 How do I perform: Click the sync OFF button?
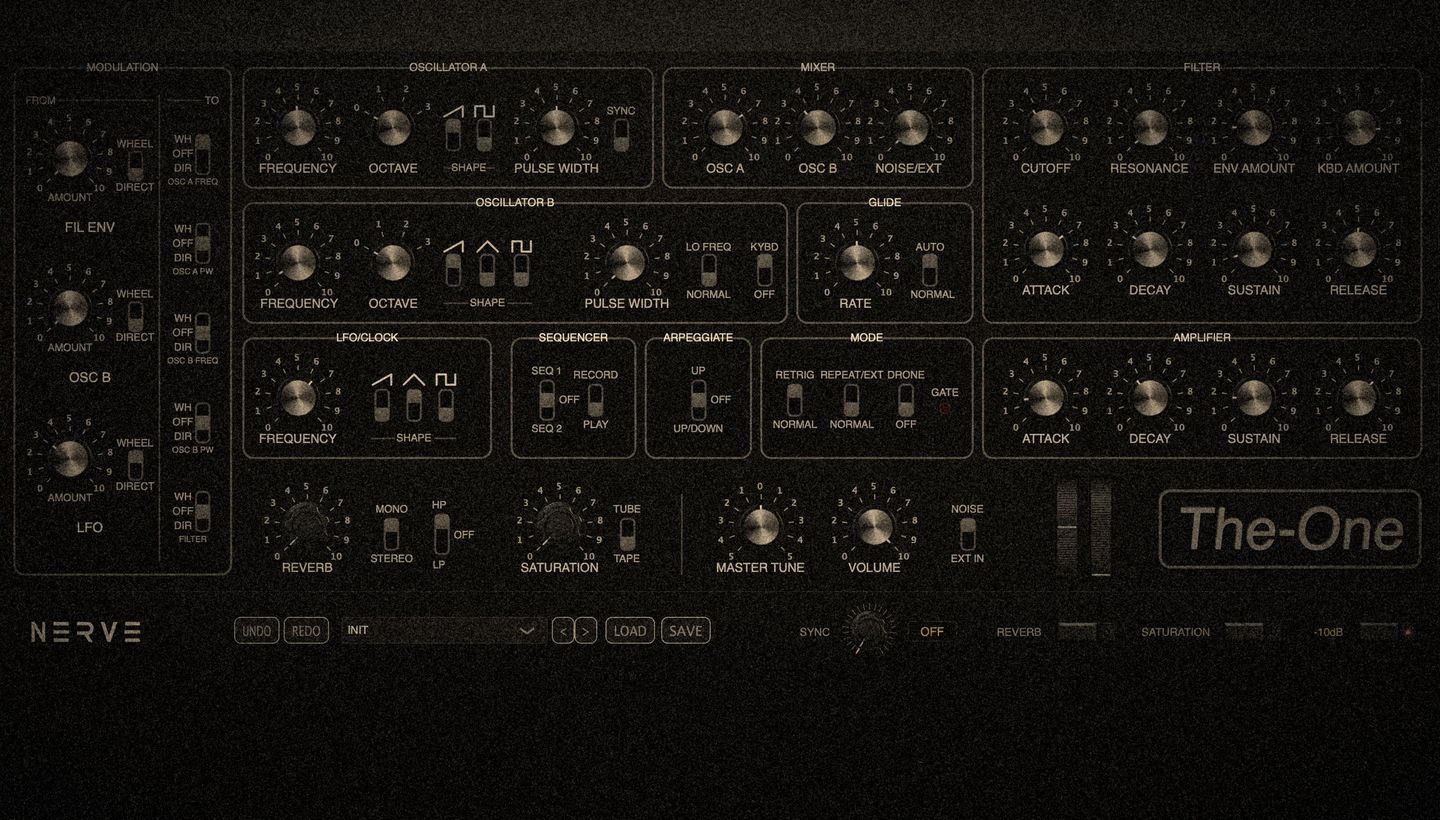pyautogui.click(x=932, y=631)
